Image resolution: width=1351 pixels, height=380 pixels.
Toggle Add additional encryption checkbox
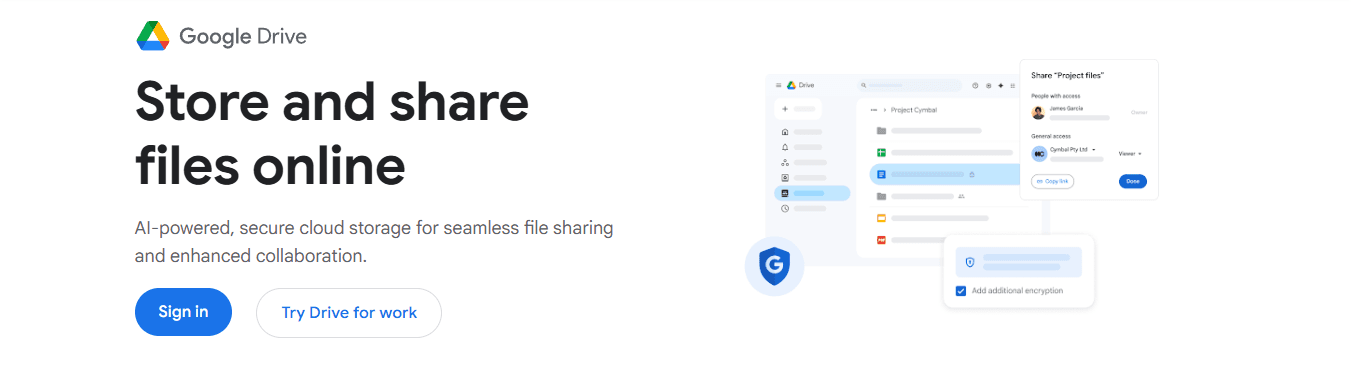click(961, 291)
